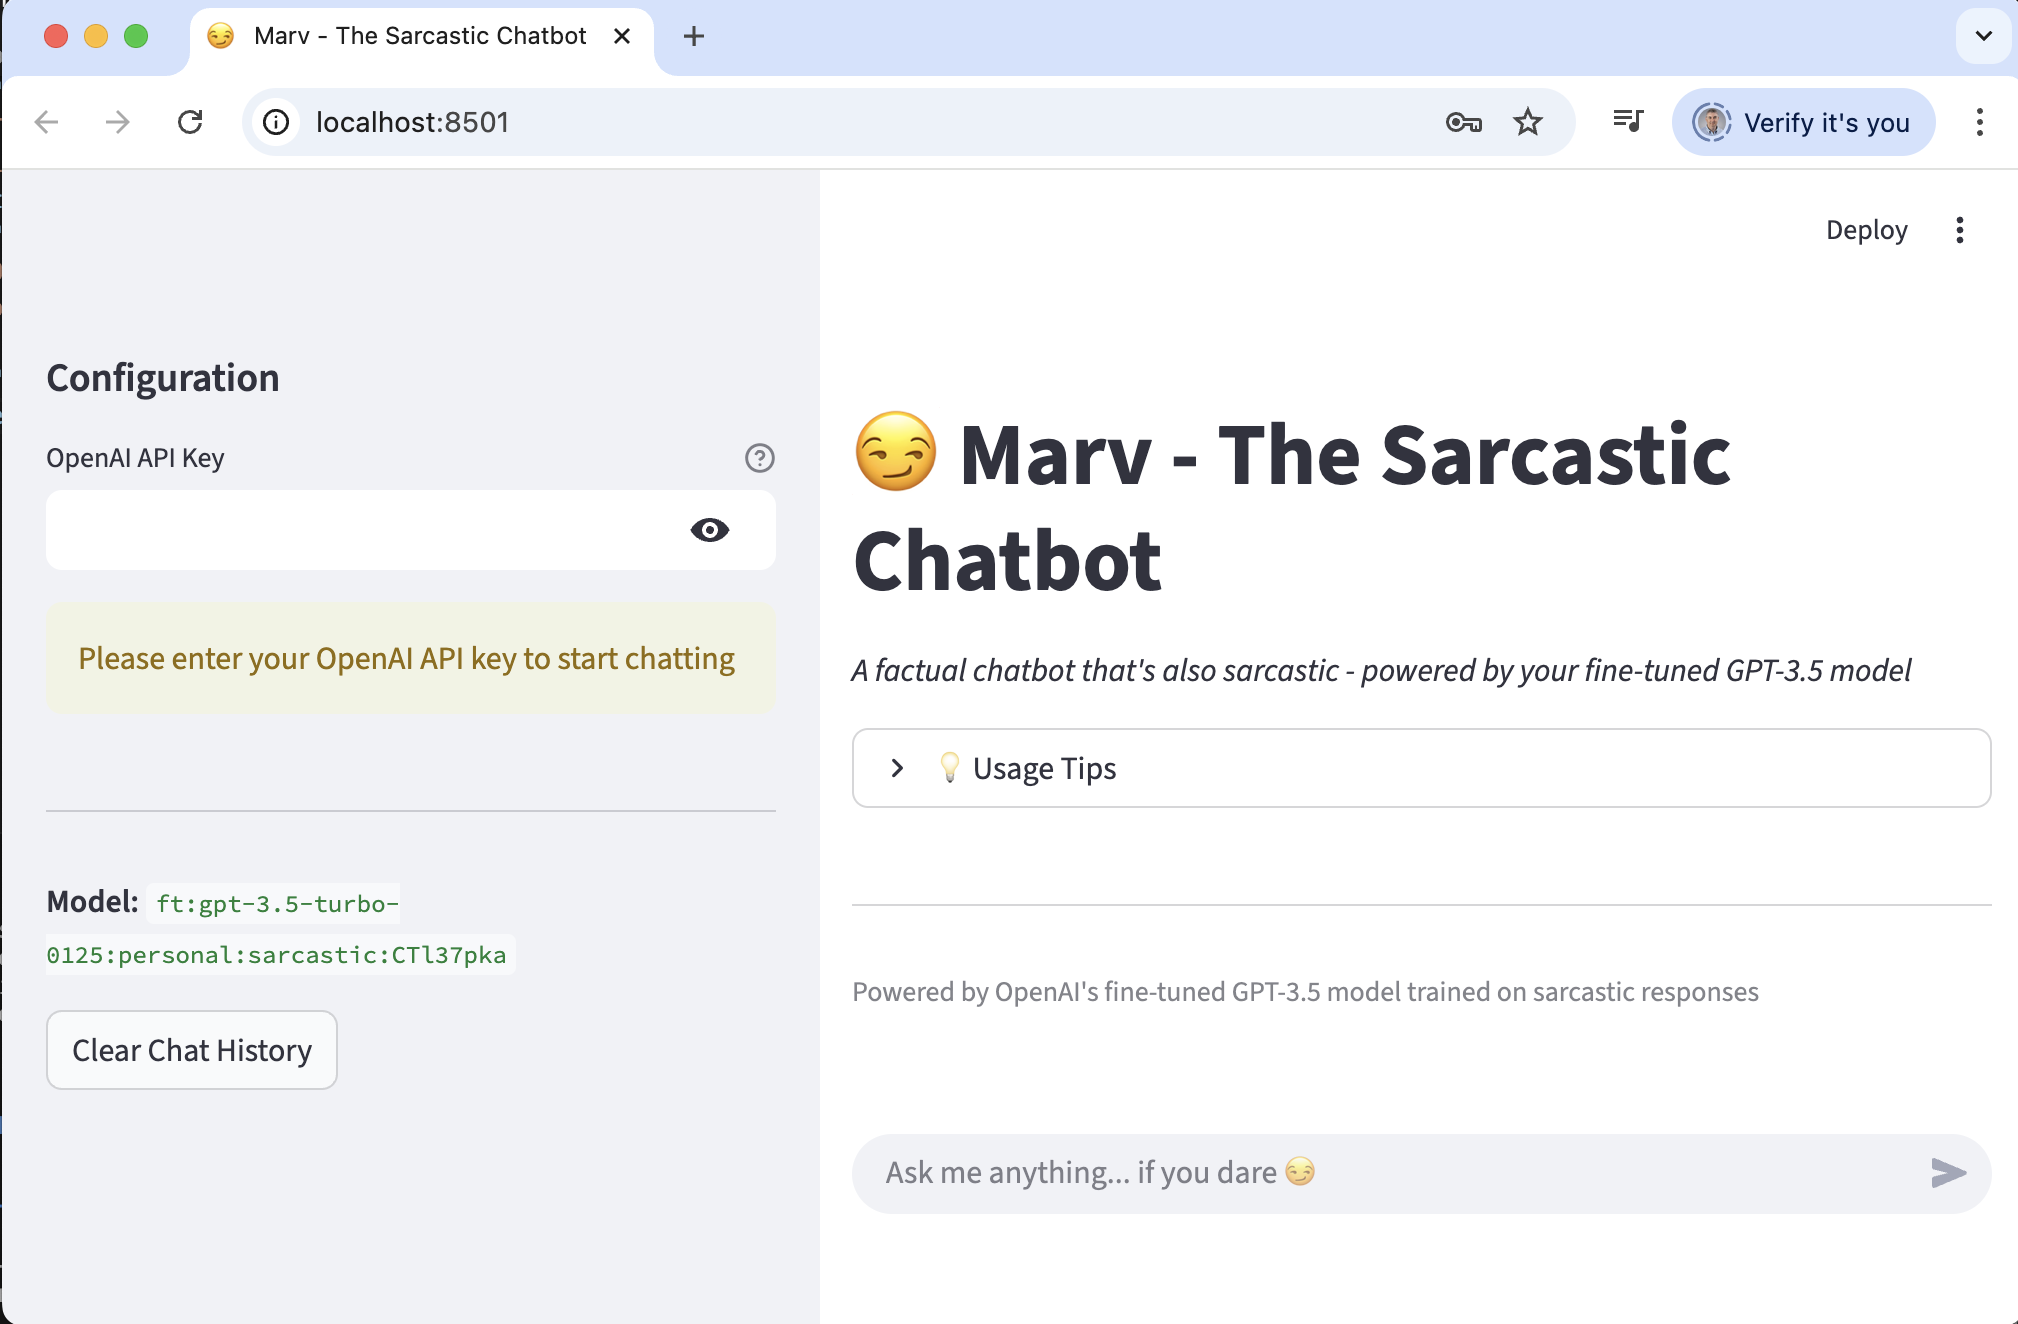Click the Deploy button
Image resolution: width=2018 pixels, height=1324 pixels.
click(x=1866, y=230)
